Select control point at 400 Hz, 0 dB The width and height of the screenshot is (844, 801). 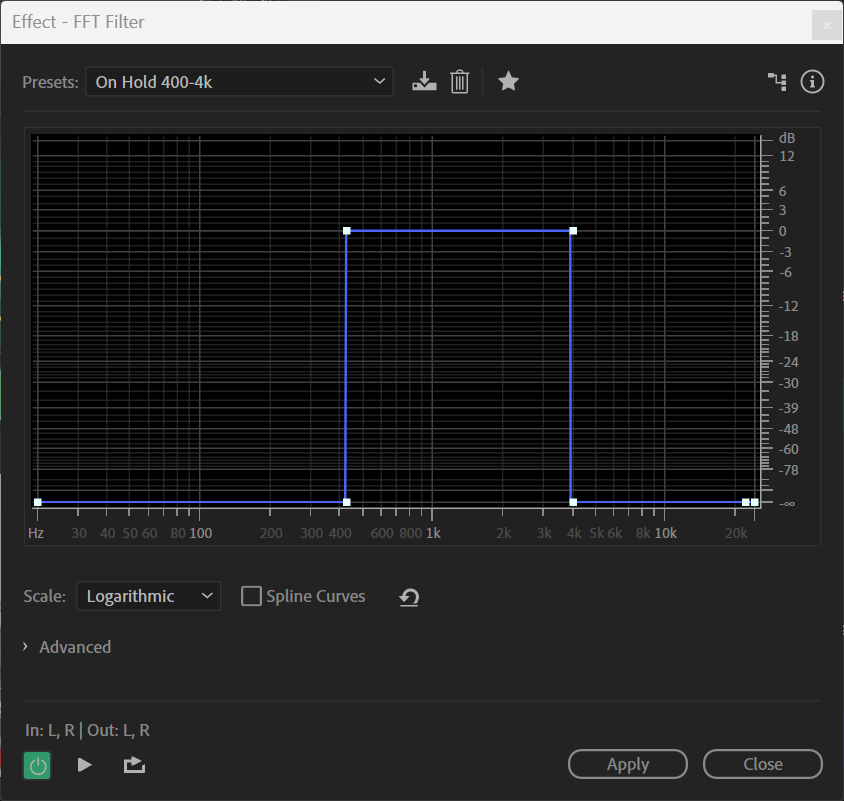(347, 231)
